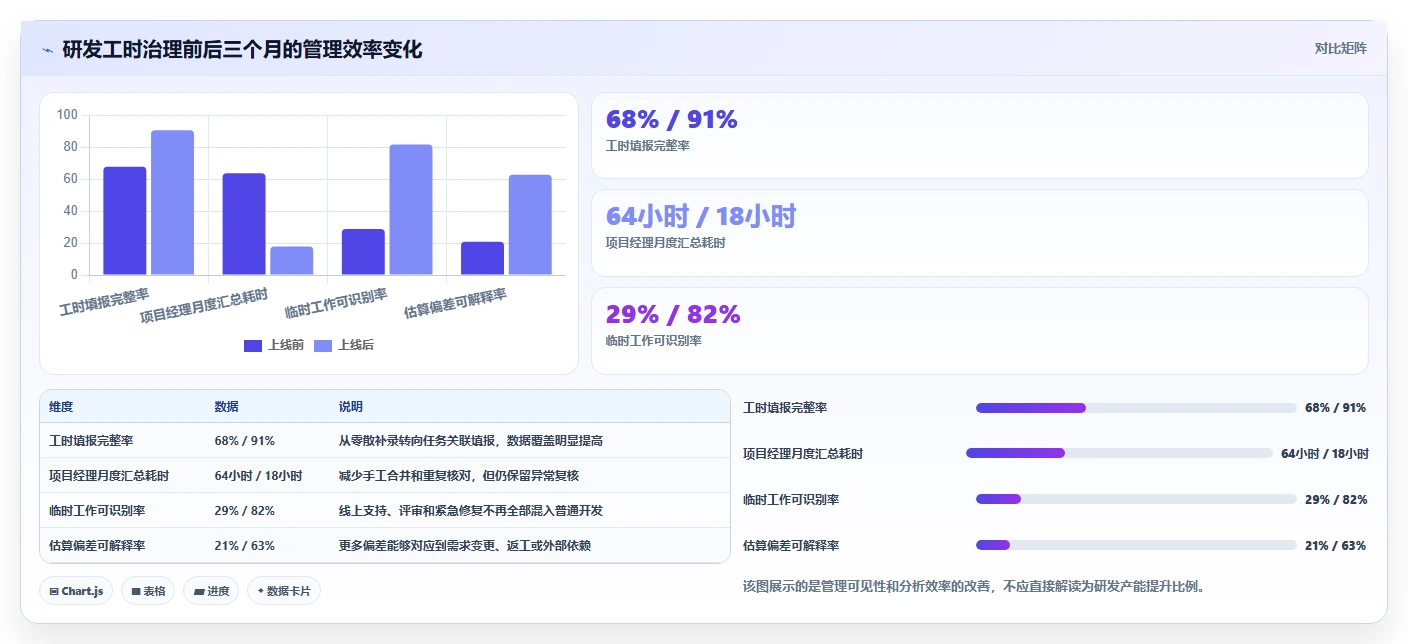Select the 64小时 / 18小时 data card value
Screen dimensions: 1408x644
[701, 216]
